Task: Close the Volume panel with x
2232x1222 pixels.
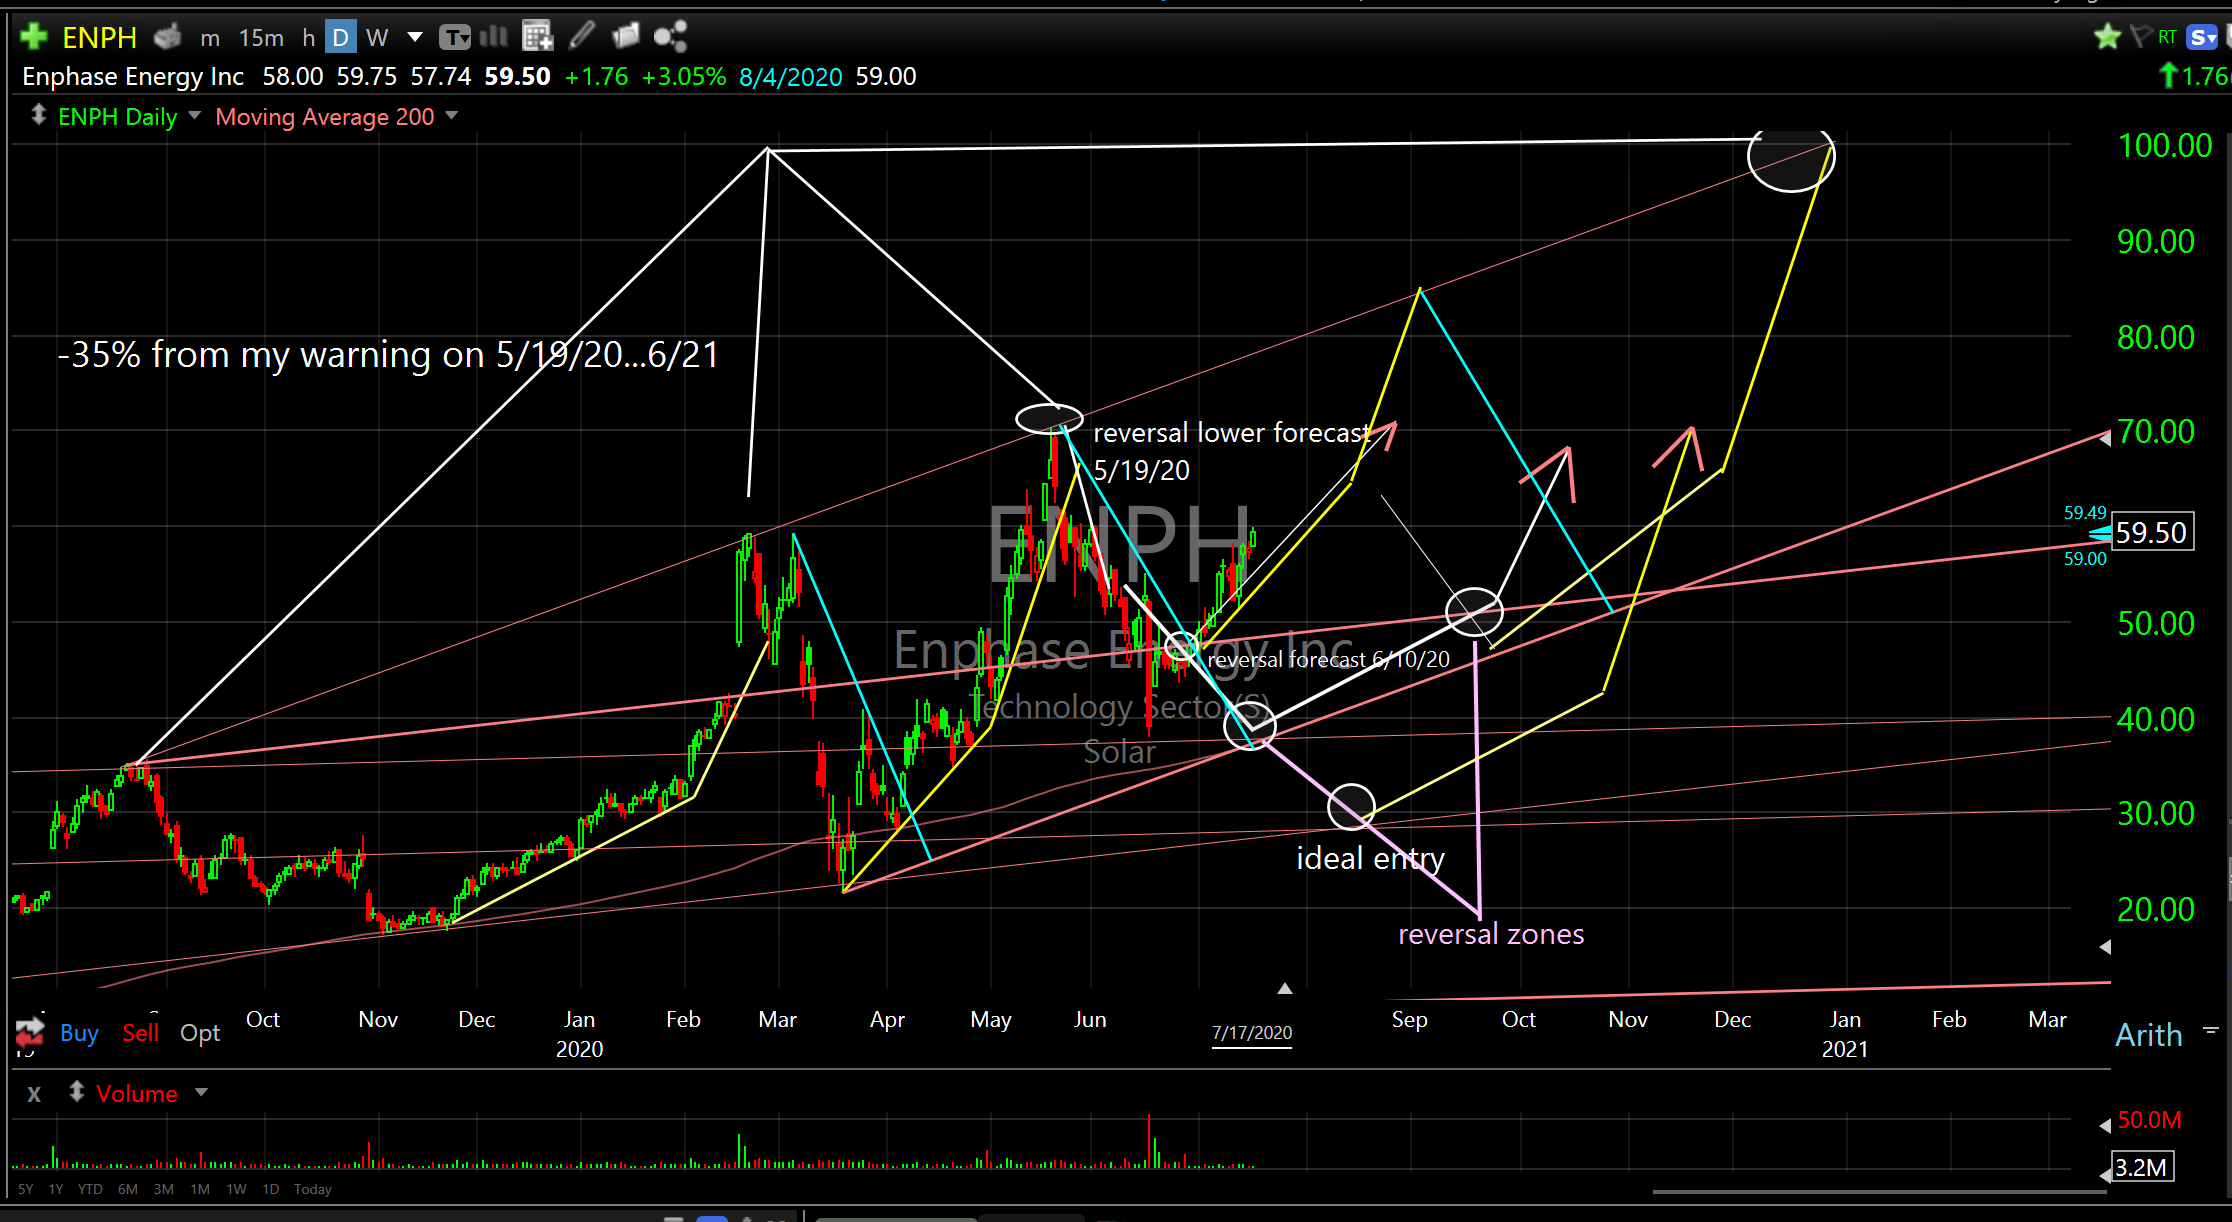Action: [x=34, y=1094]
